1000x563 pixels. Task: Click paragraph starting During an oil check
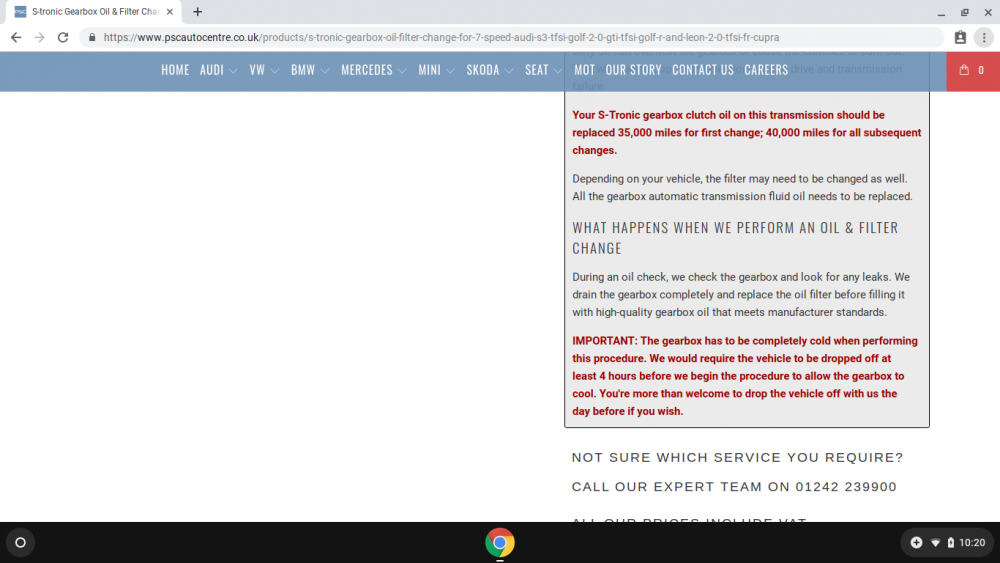point(741,295)
